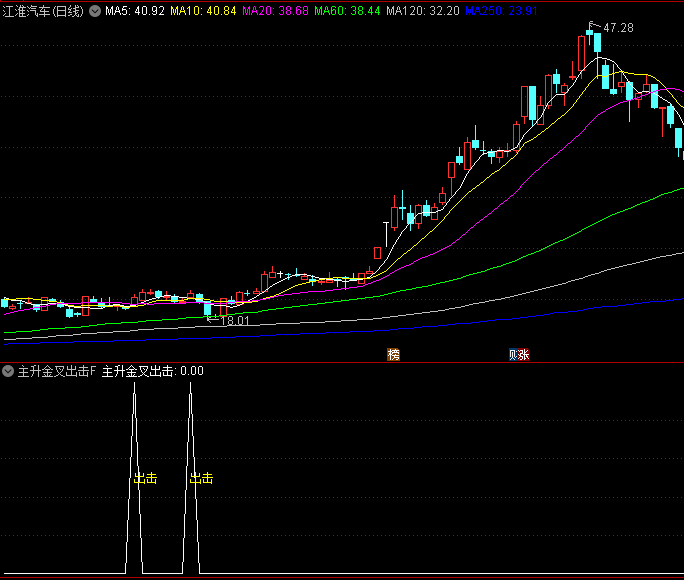Click the second 出击 signal label
This screenshot has height=580, width=684.
pyautogui.click(x=202, y=478)
